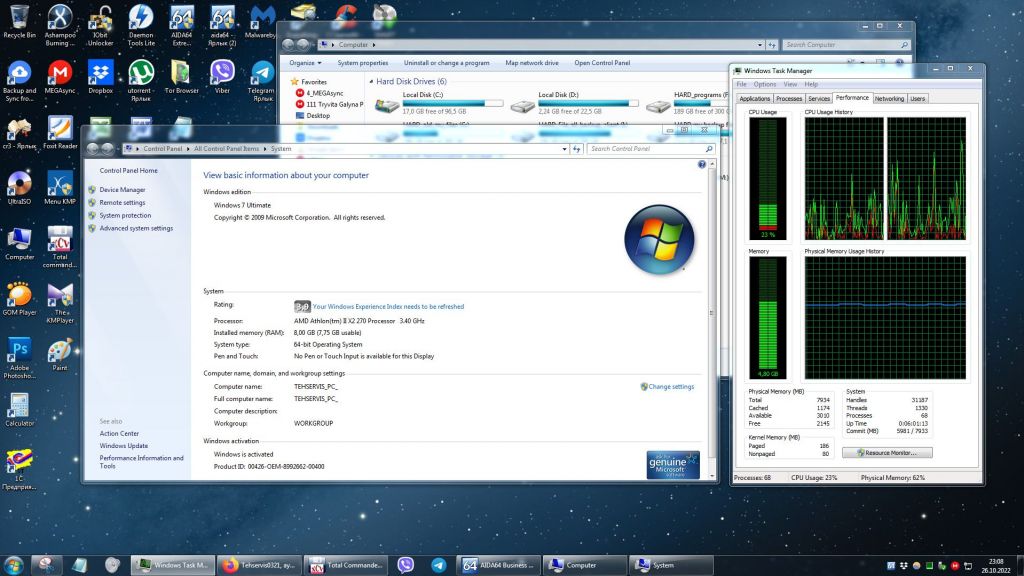This screenshot has width=1024, height=576.
Task: Launch Calculator desktop shortcut
Action: (x=19, y=410)
